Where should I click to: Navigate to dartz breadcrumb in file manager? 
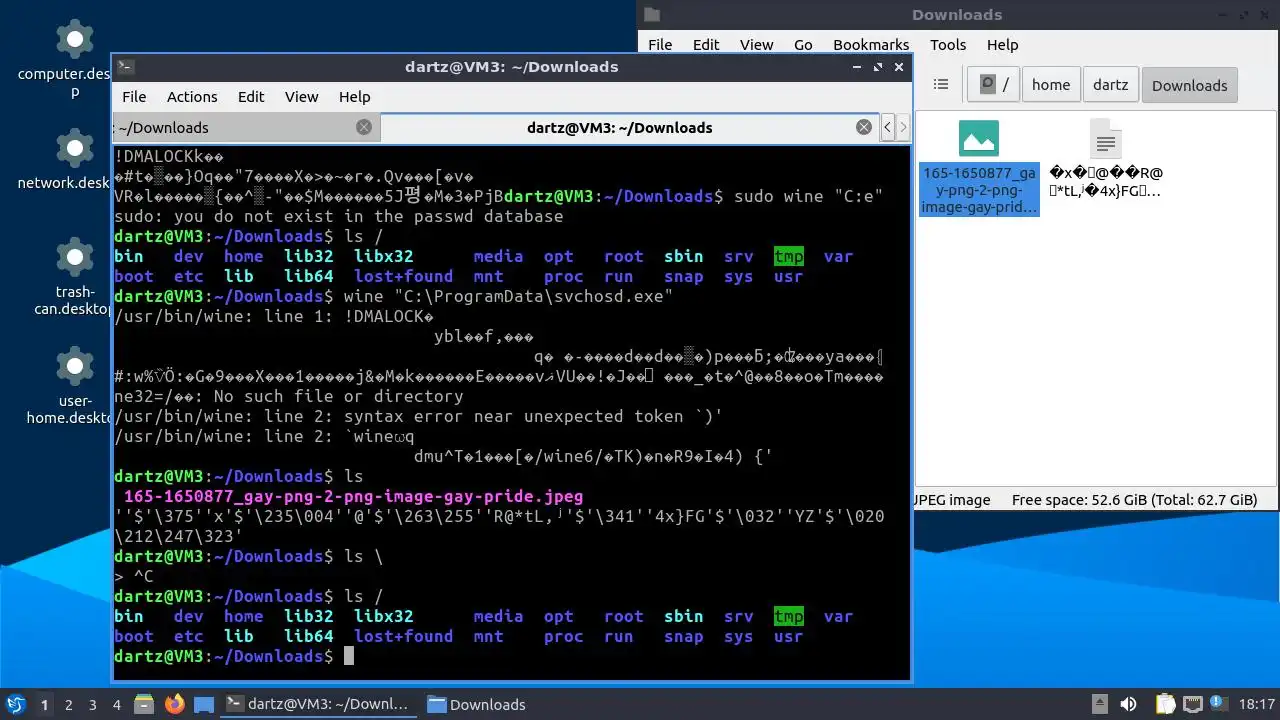pos(1111,85)
